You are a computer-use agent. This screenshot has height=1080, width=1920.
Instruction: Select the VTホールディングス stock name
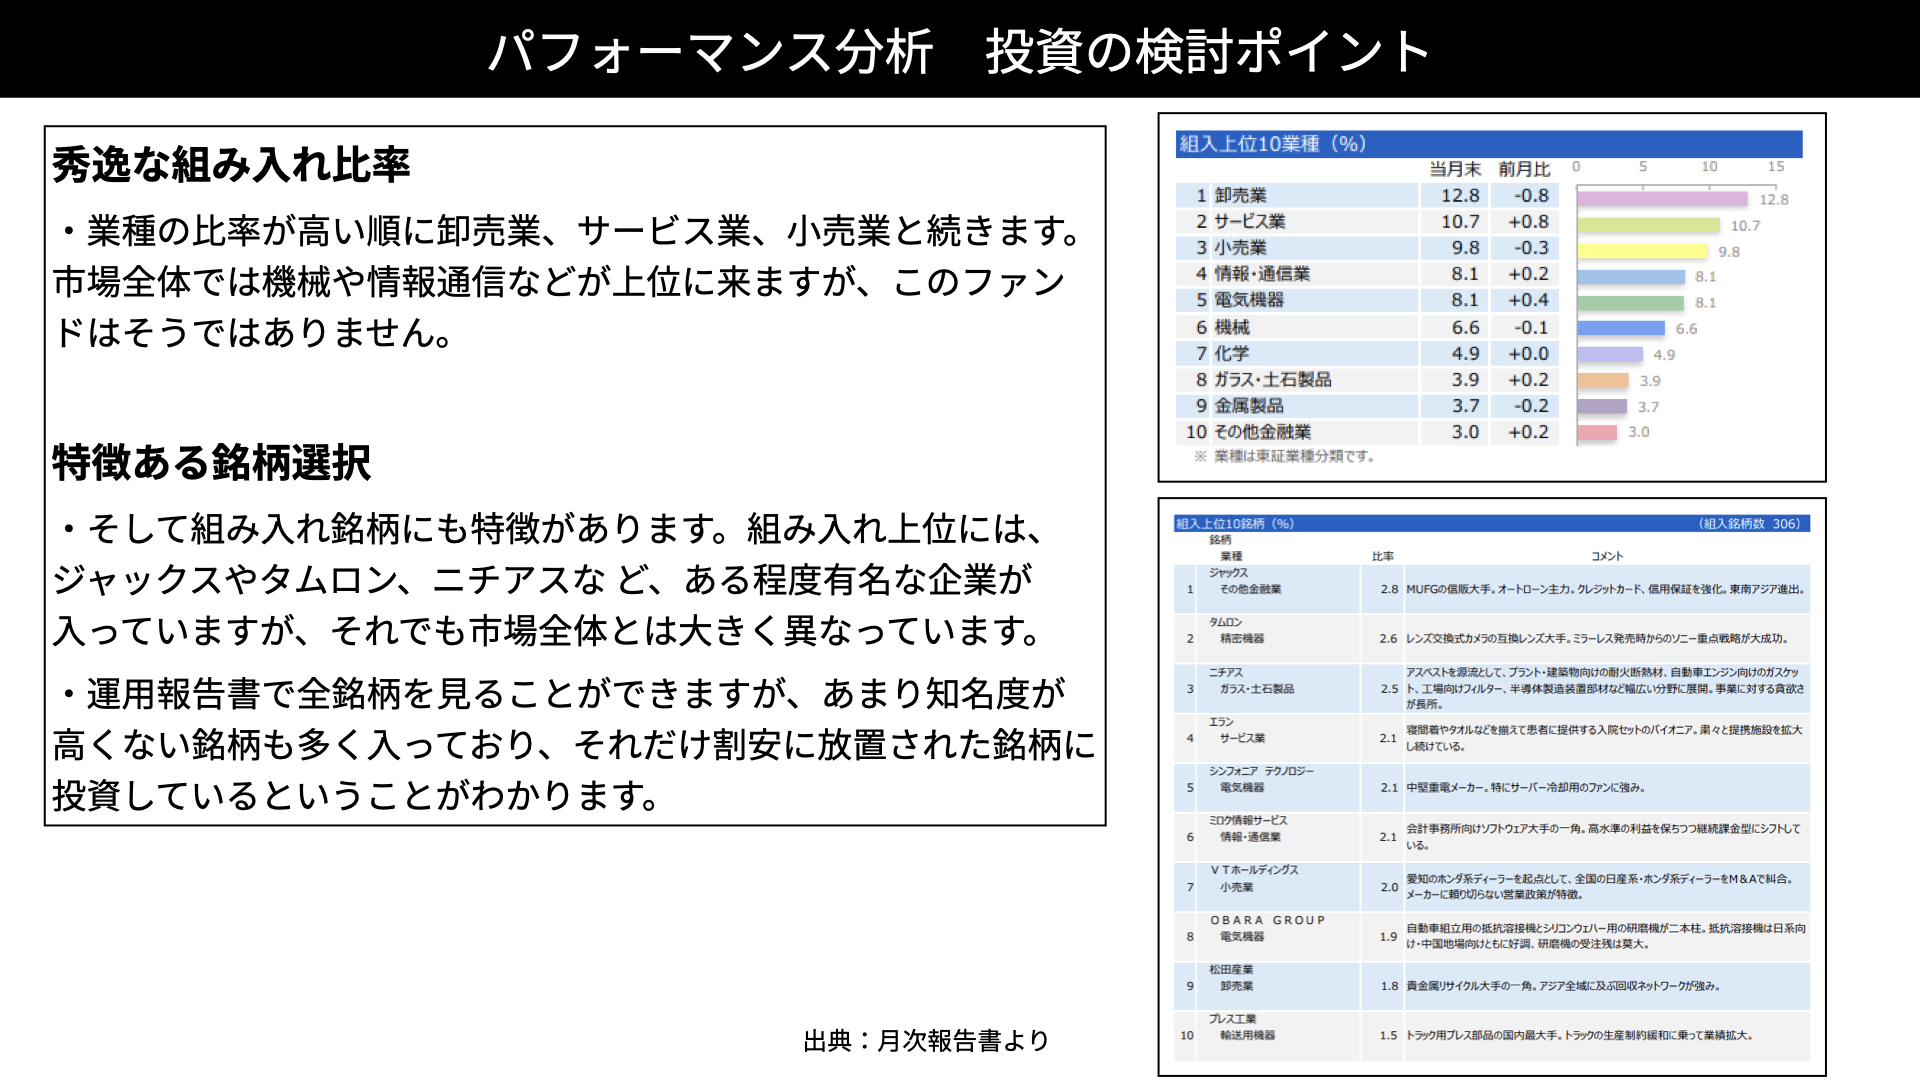click(1255, 870)
